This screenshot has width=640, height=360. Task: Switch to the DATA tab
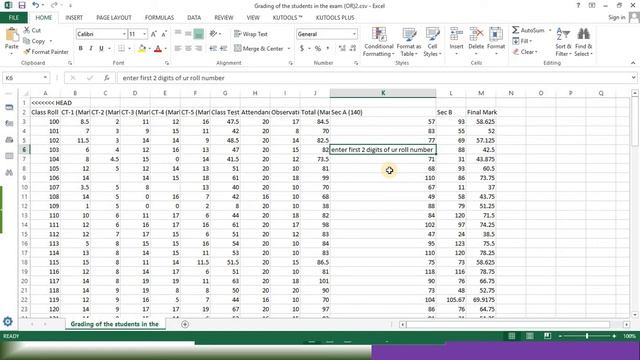(194, 18)
